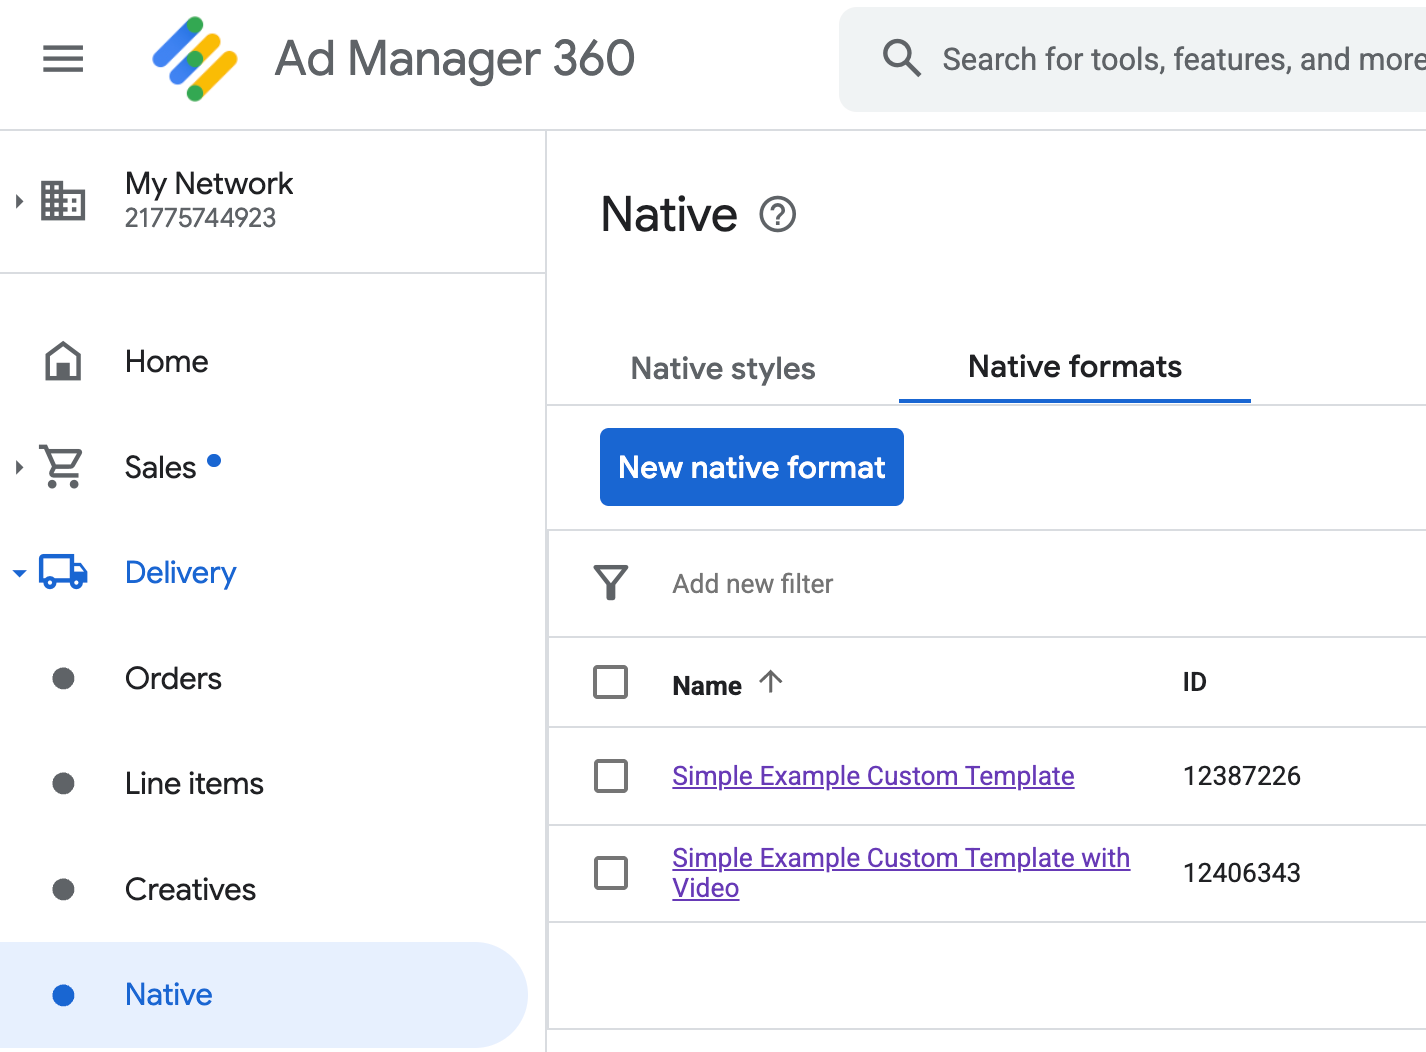Check the Simple Example Custom Template row
Image resolution: width=1426 pixels, height=1052 pixels.
(610, 776)
